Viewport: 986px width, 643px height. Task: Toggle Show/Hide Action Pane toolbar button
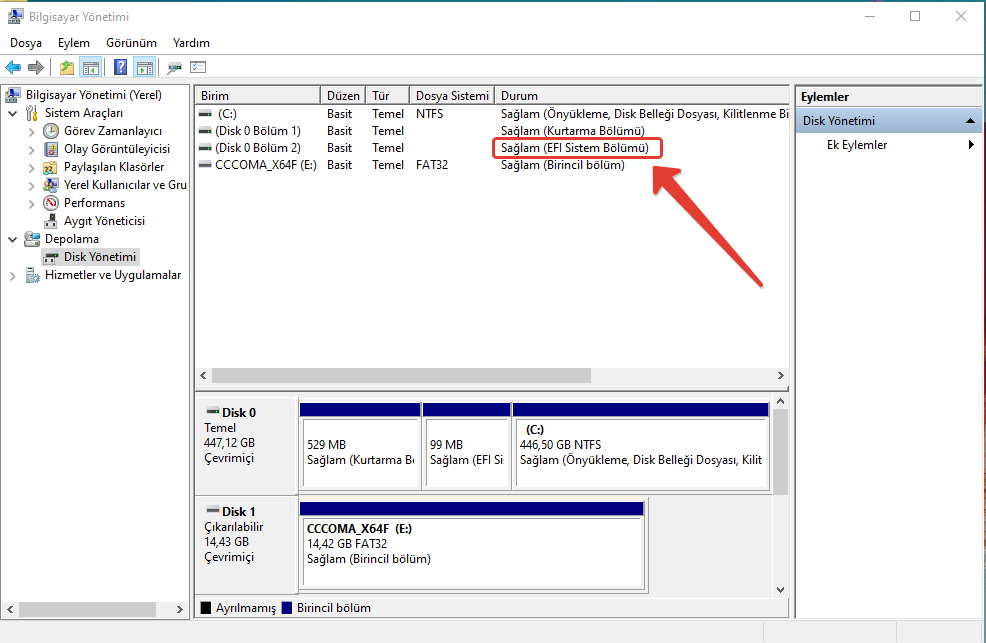[x=144, y=68]
